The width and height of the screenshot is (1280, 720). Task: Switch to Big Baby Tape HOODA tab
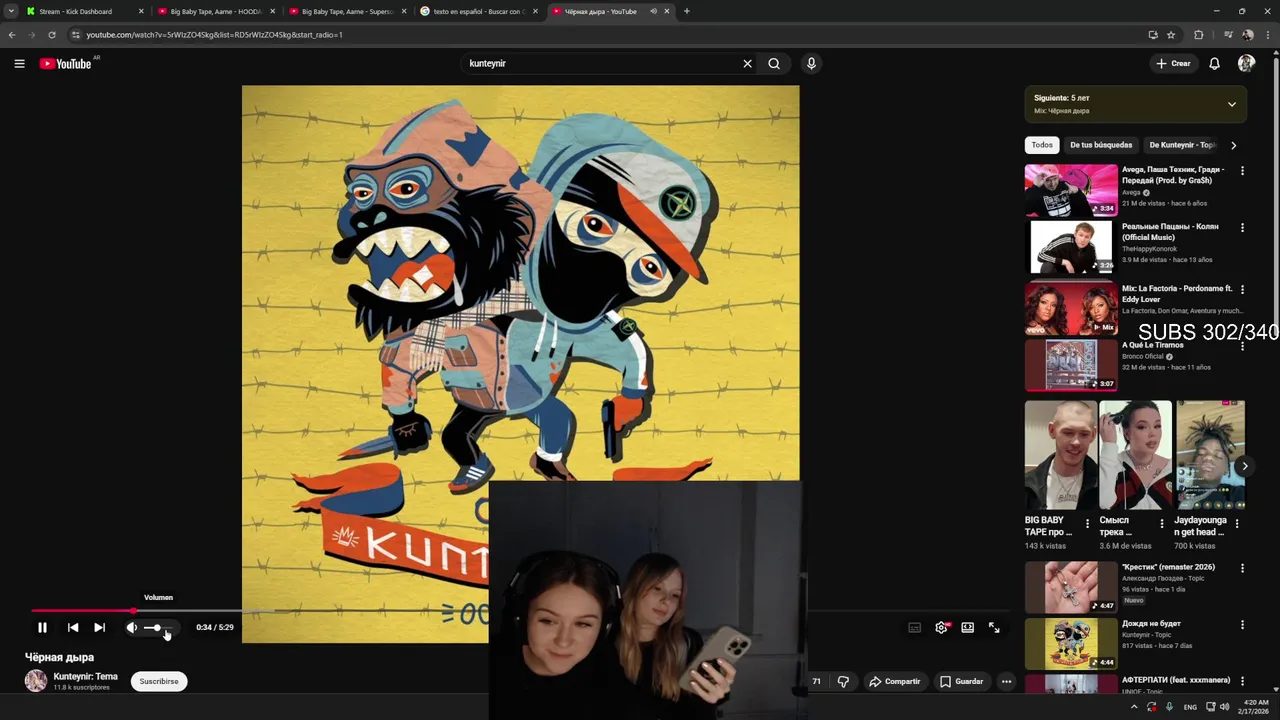click(215, 11)
